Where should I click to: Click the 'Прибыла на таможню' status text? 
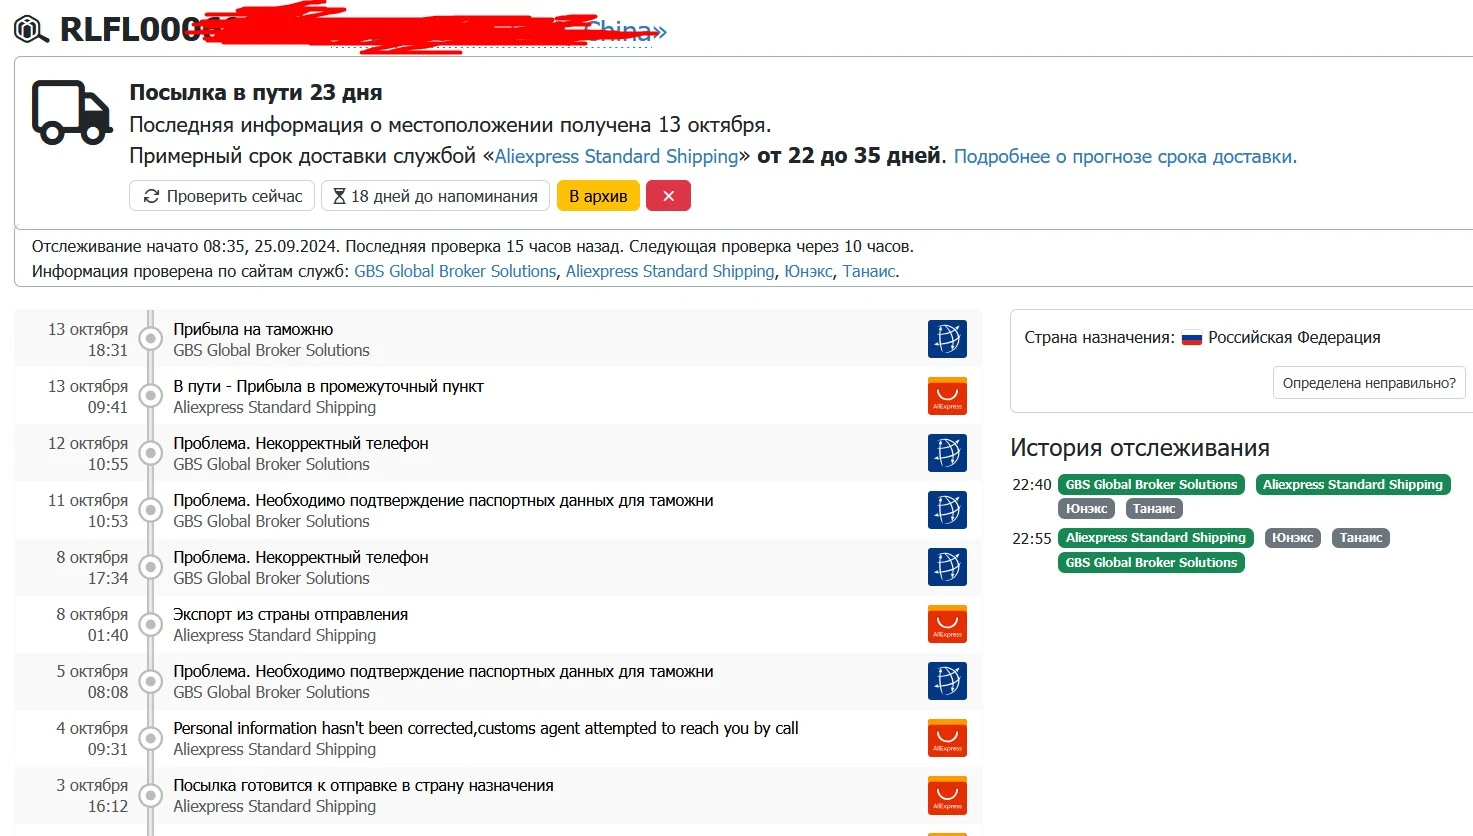(253, 329)
